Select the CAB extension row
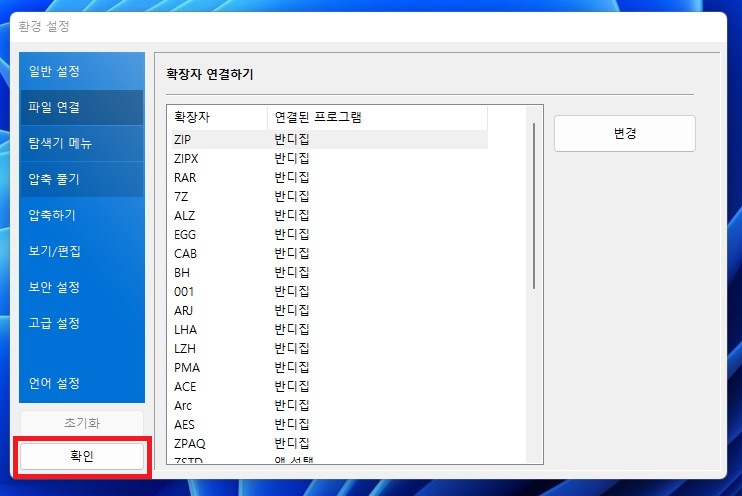 click(x=330, y=253)
